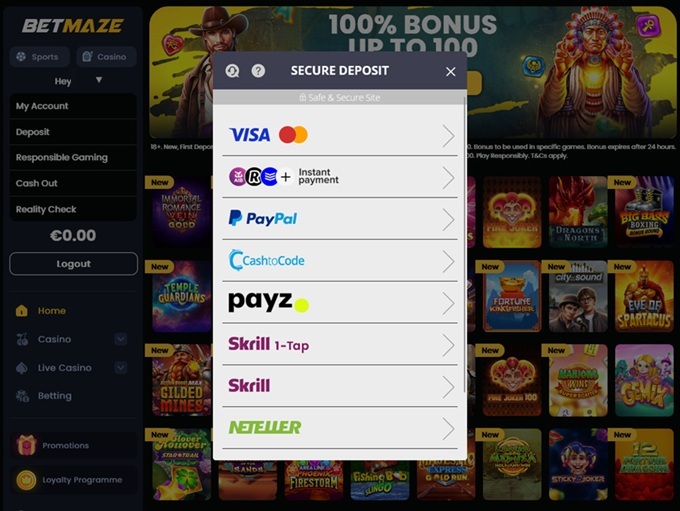680x511 pixels.
Task: Switch to the Sports tab
Action: [39, 57]
